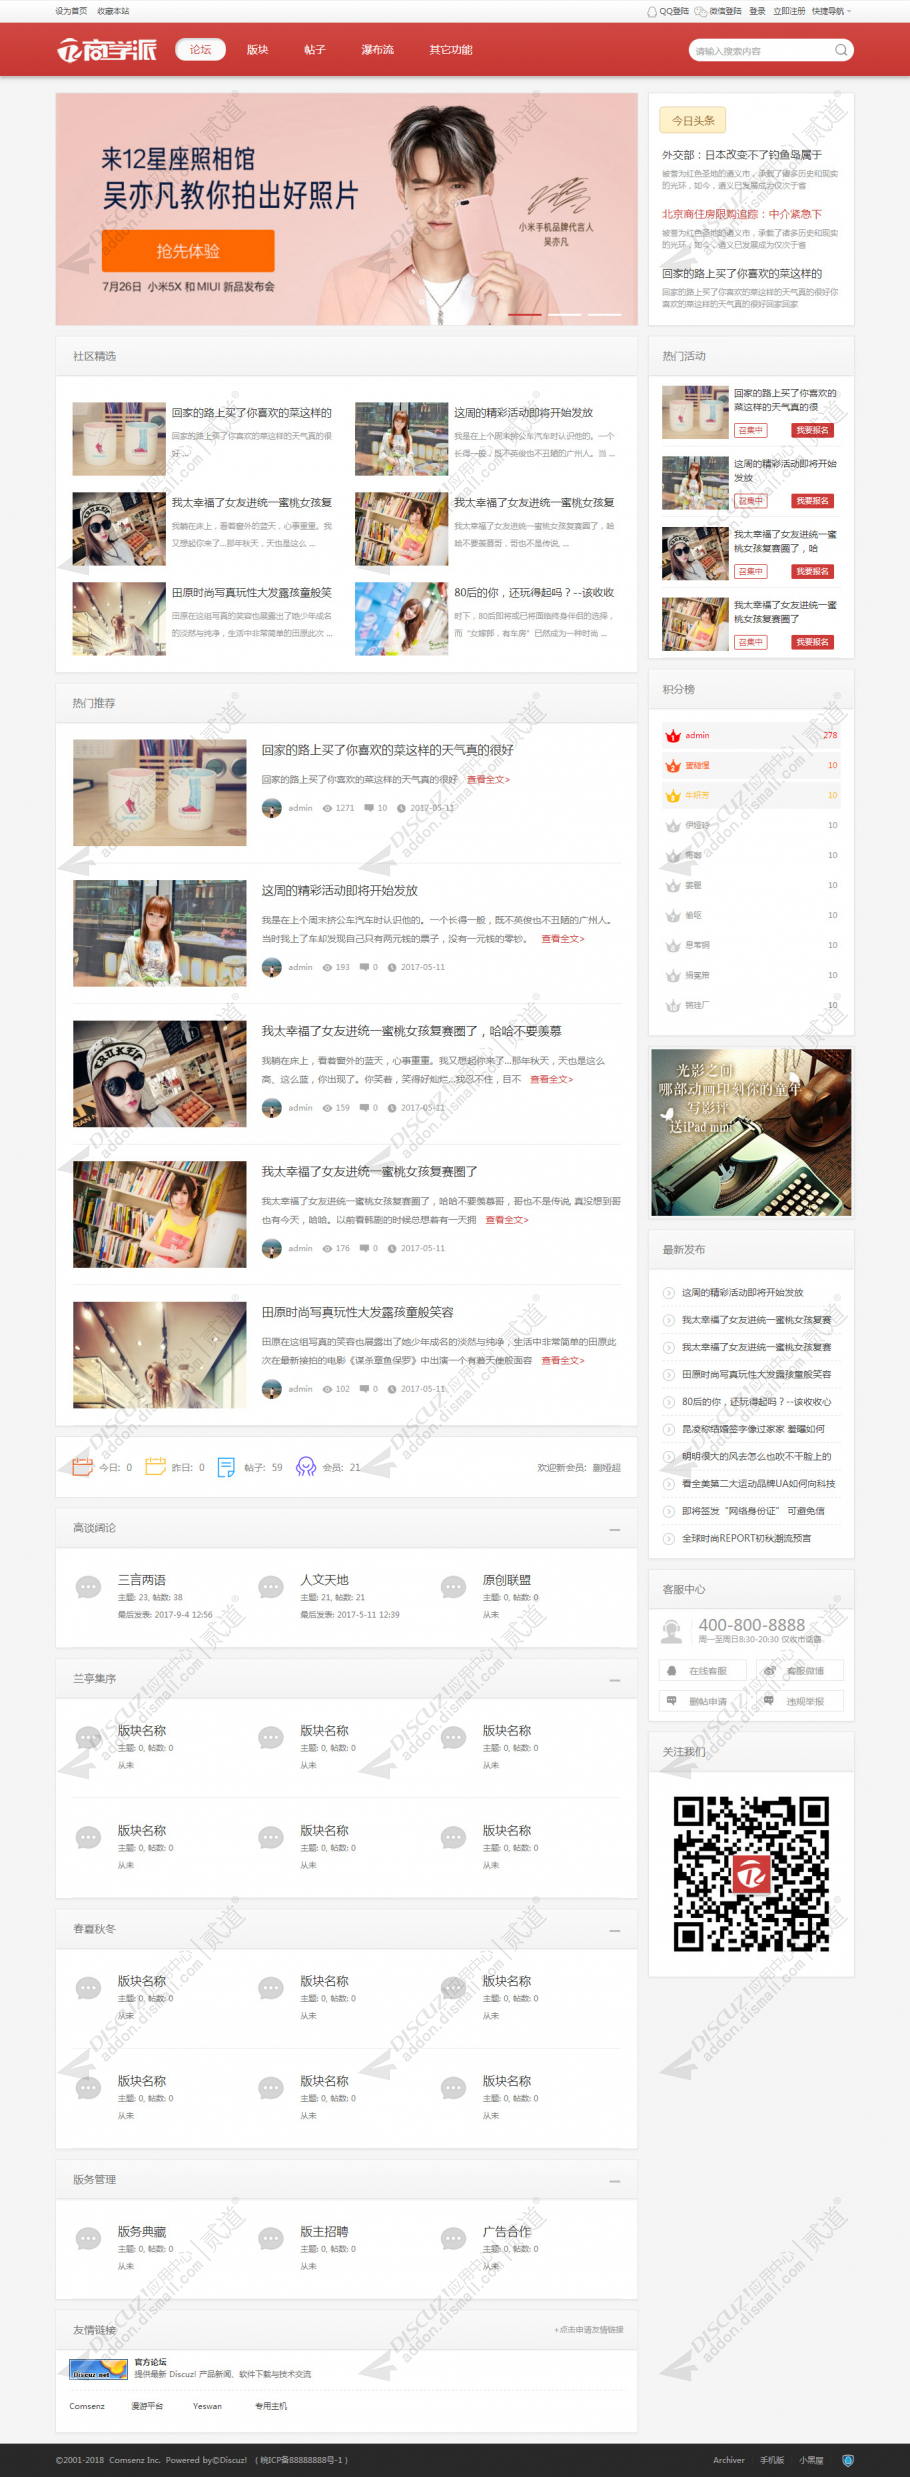Click the 设为首页 link
Viewport: 910px width, 2477px height.
(71, 11)
